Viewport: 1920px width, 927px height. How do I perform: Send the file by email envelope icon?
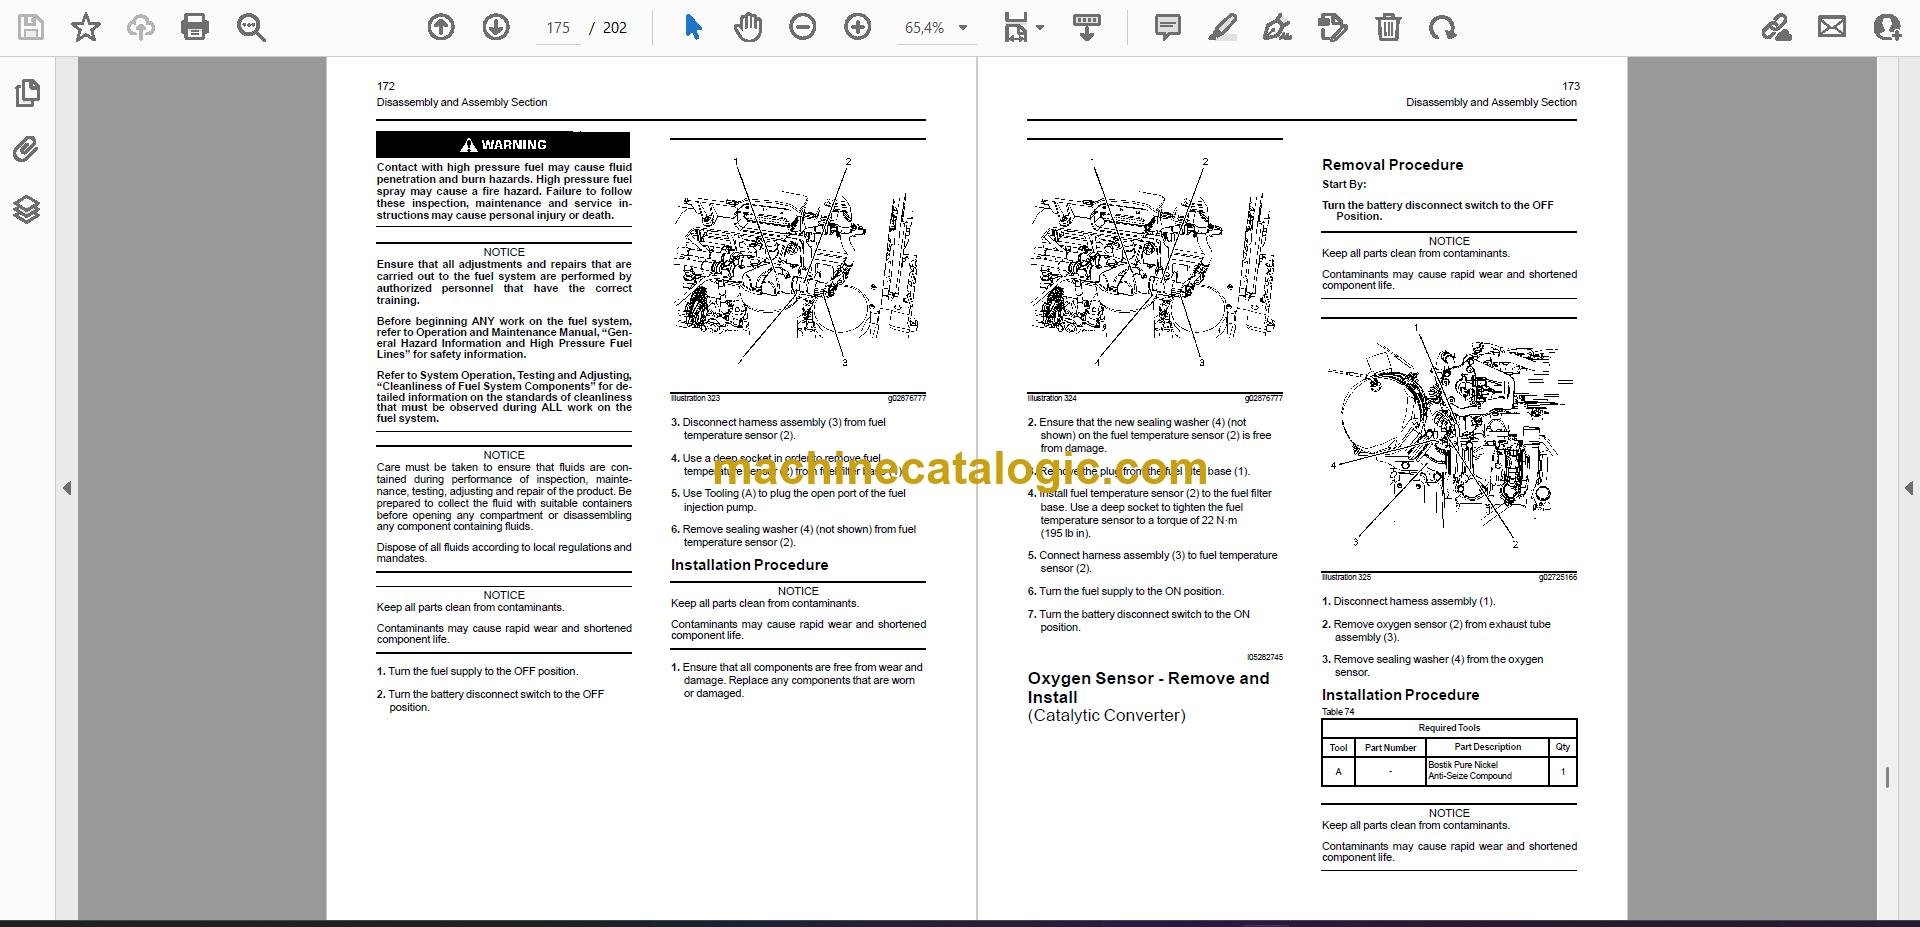pyautogui.click(x=1832, y=27)
